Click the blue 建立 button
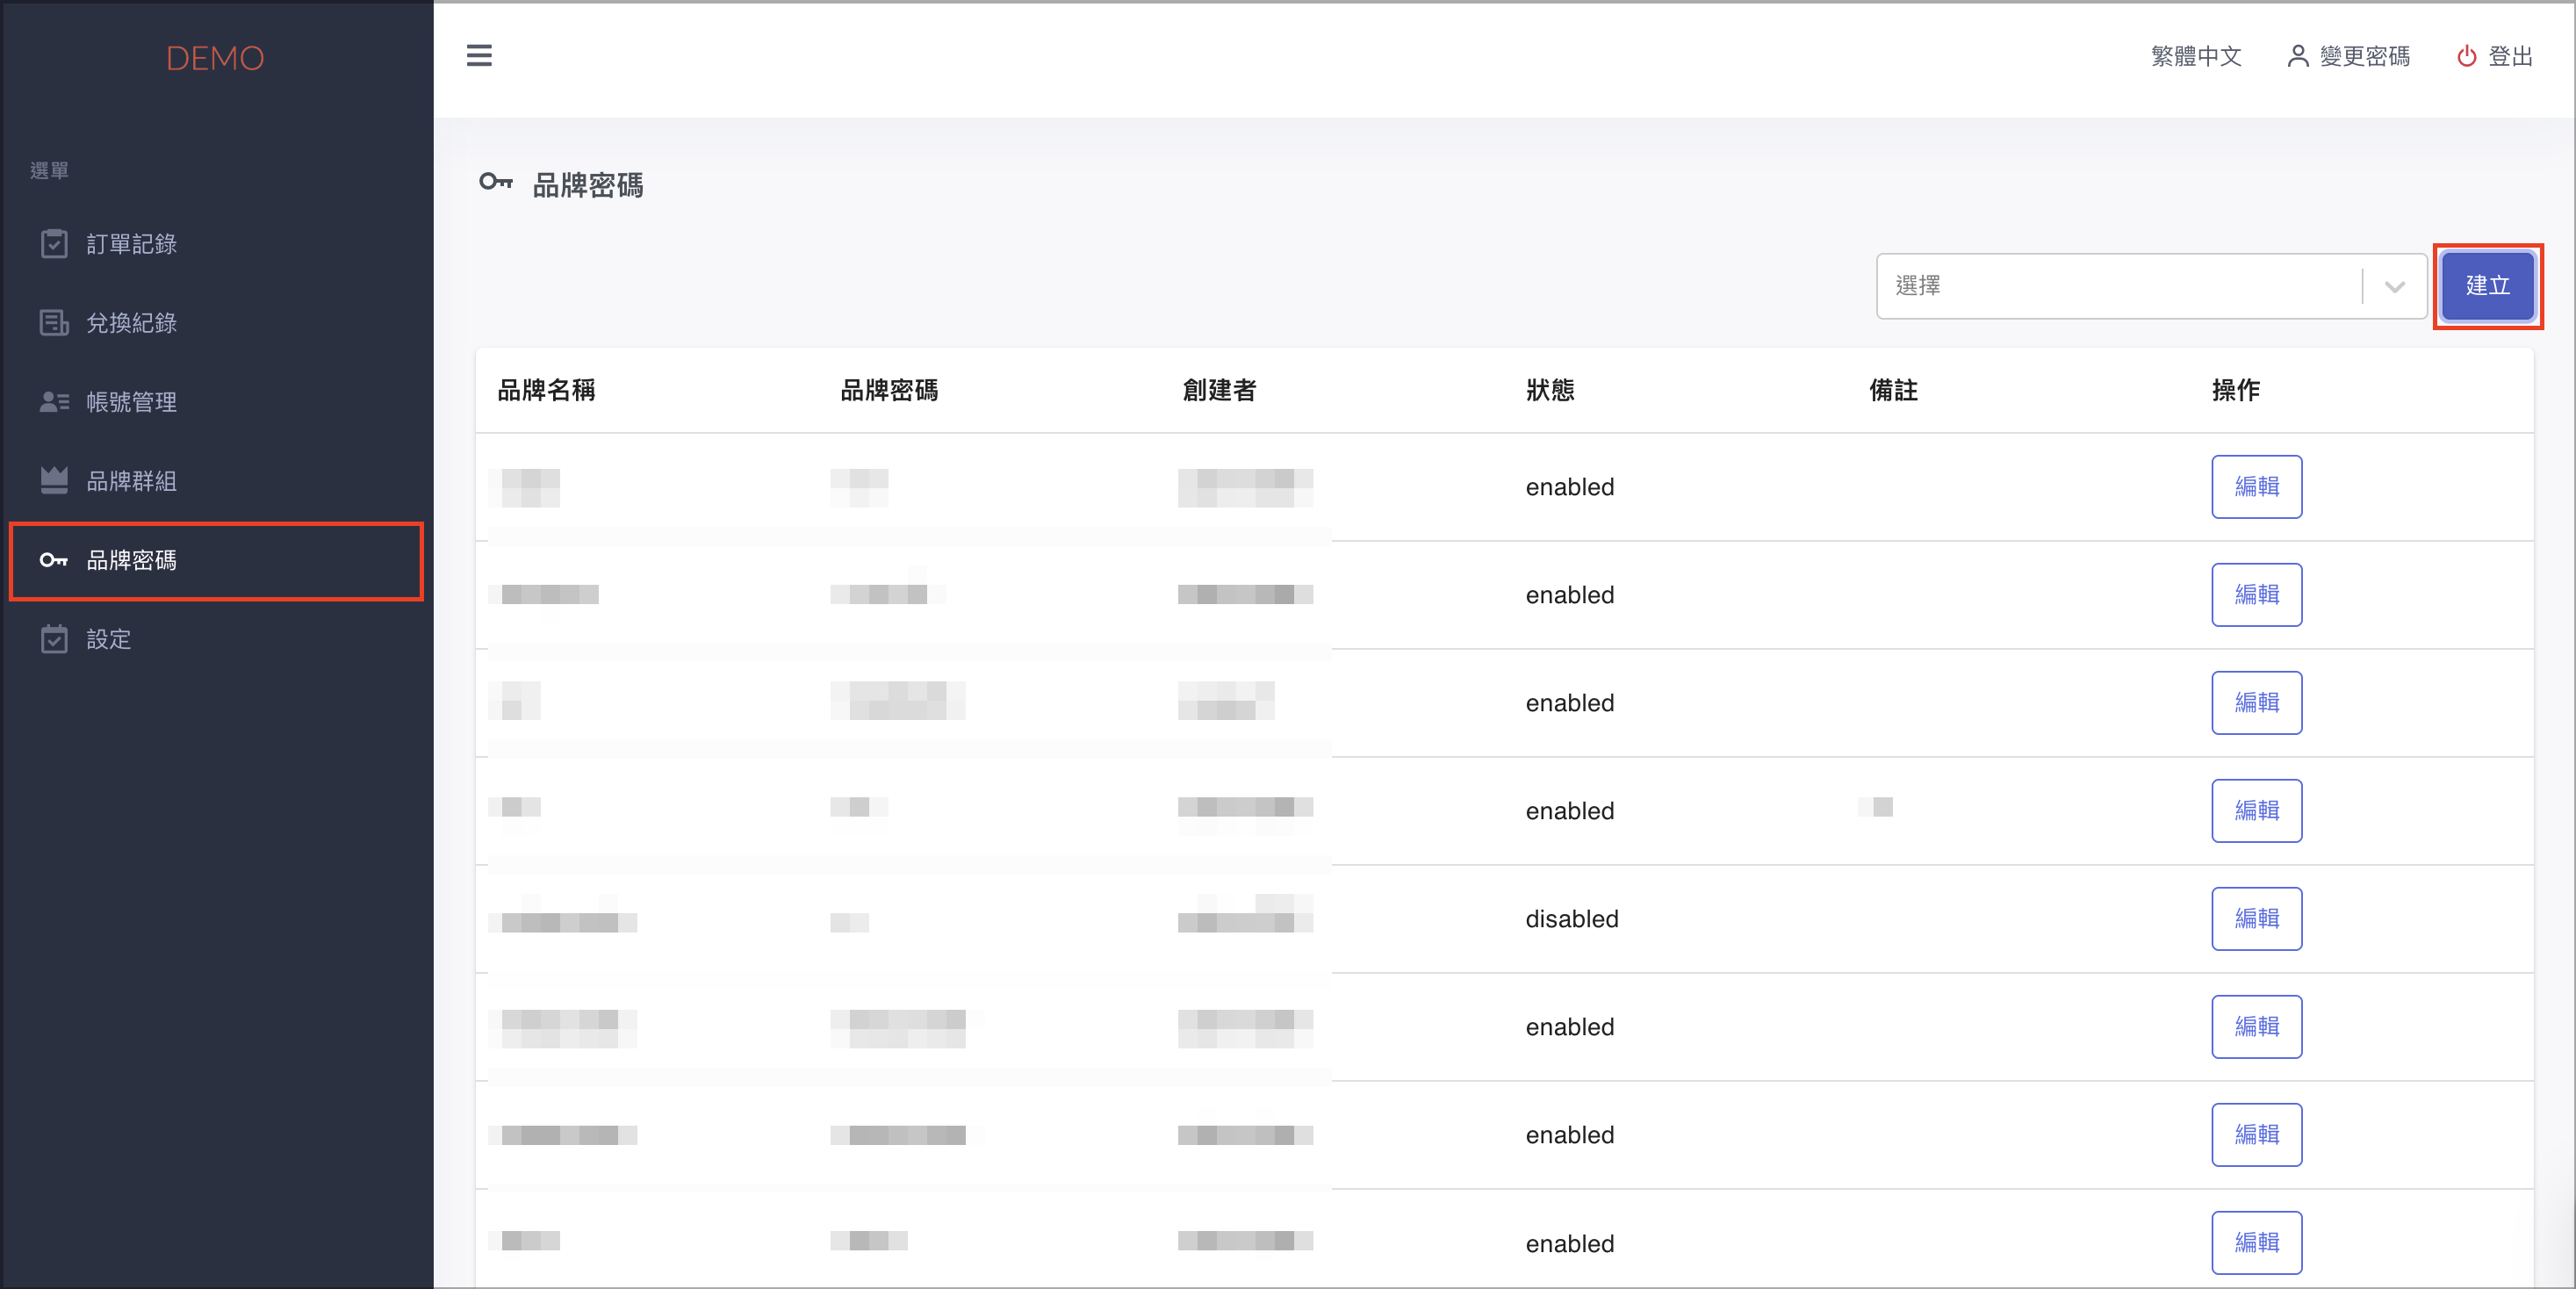2576x1289 pixels. 2487,286
